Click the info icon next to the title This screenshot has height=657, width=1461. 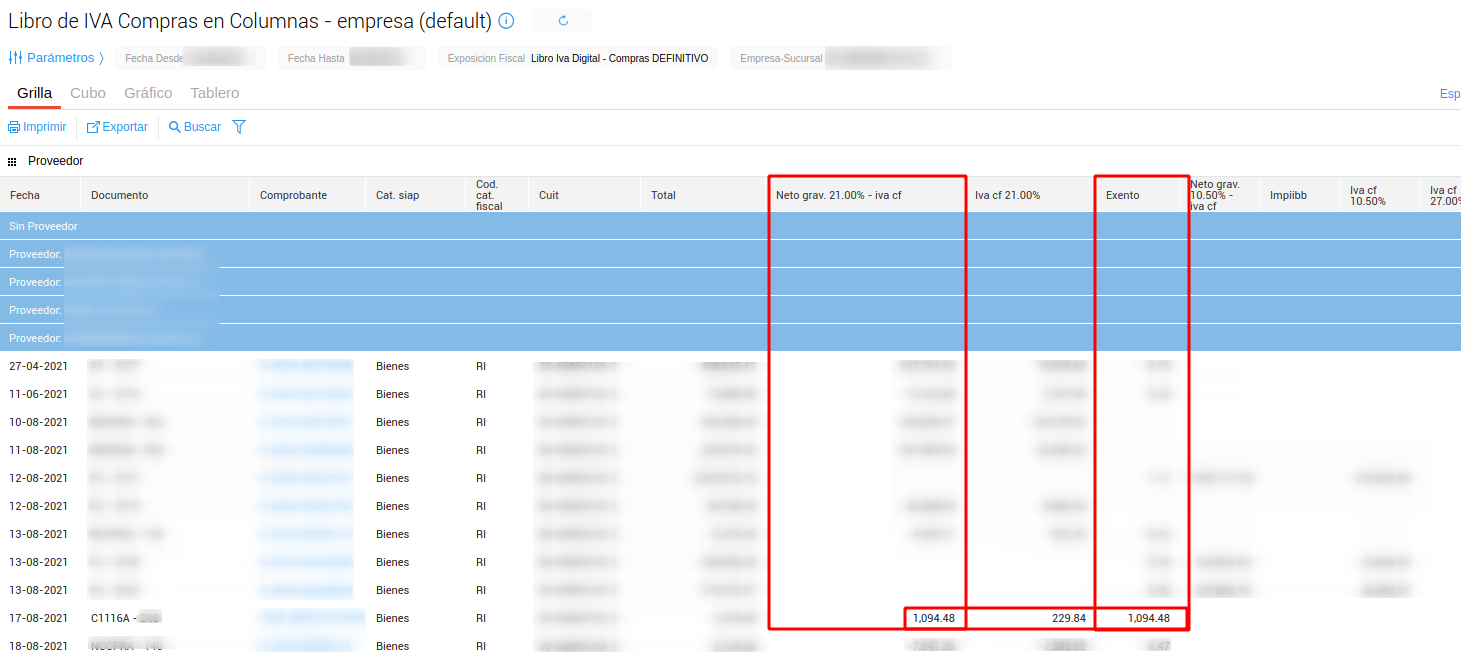507,21
